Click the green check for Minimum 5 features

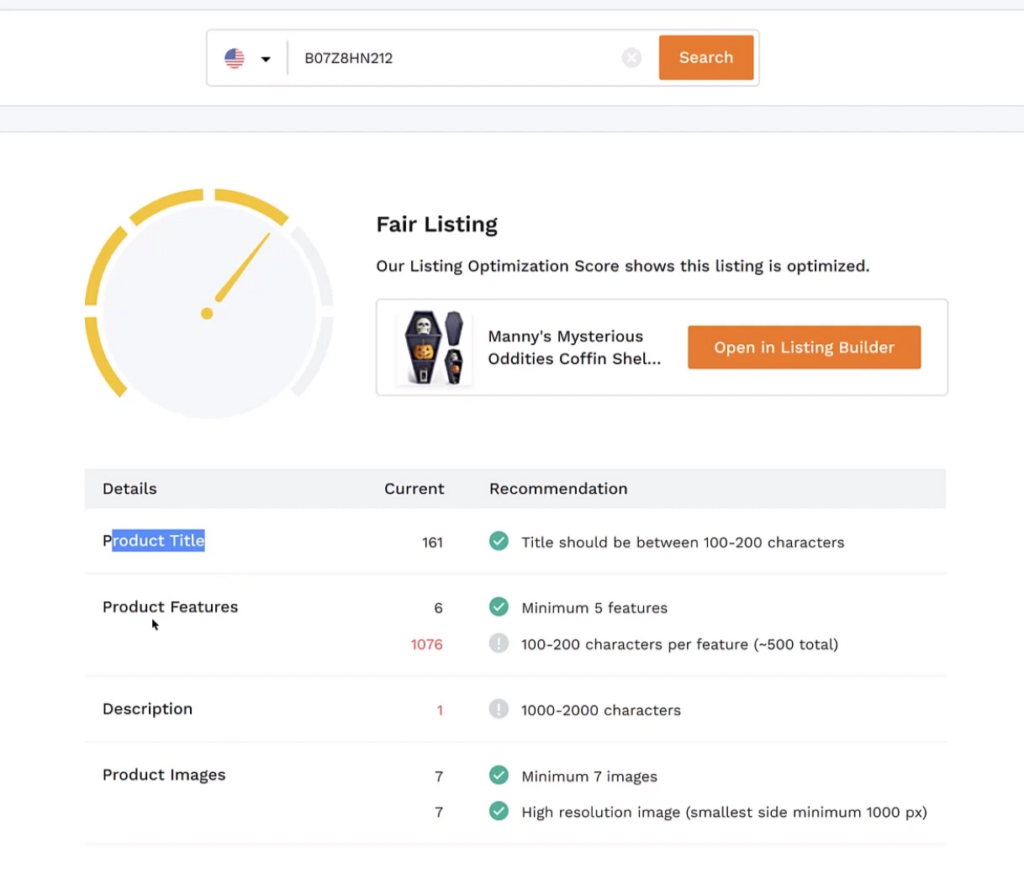point(498,607)
